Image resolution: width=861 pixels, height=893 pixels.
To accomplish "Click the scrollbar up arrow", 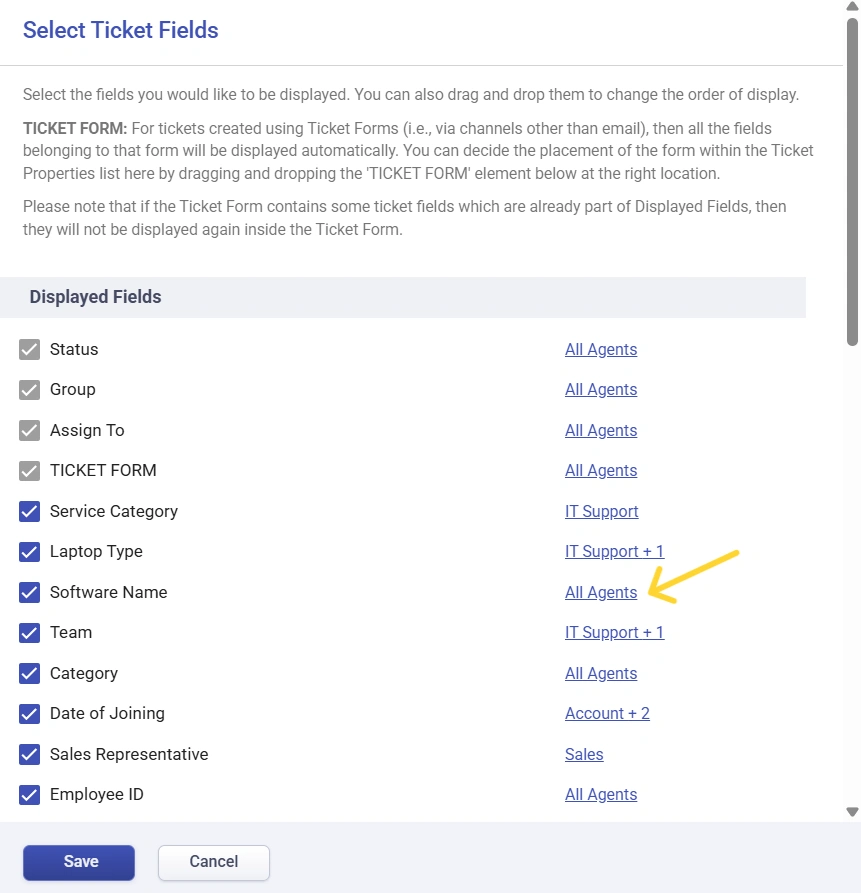I will (852, 6).
